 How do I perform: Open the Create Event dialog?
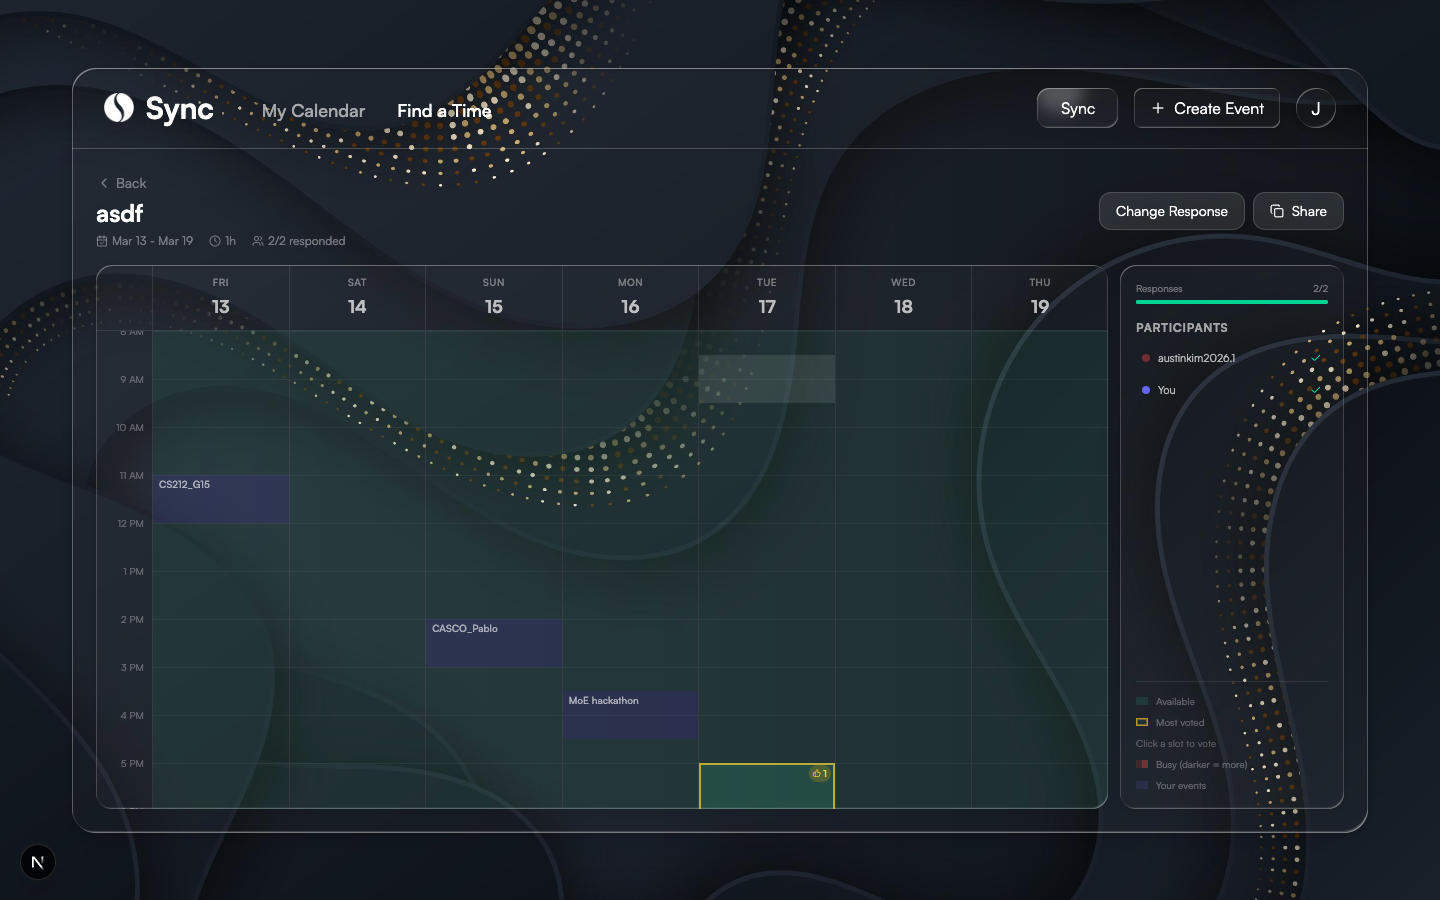1207,108
